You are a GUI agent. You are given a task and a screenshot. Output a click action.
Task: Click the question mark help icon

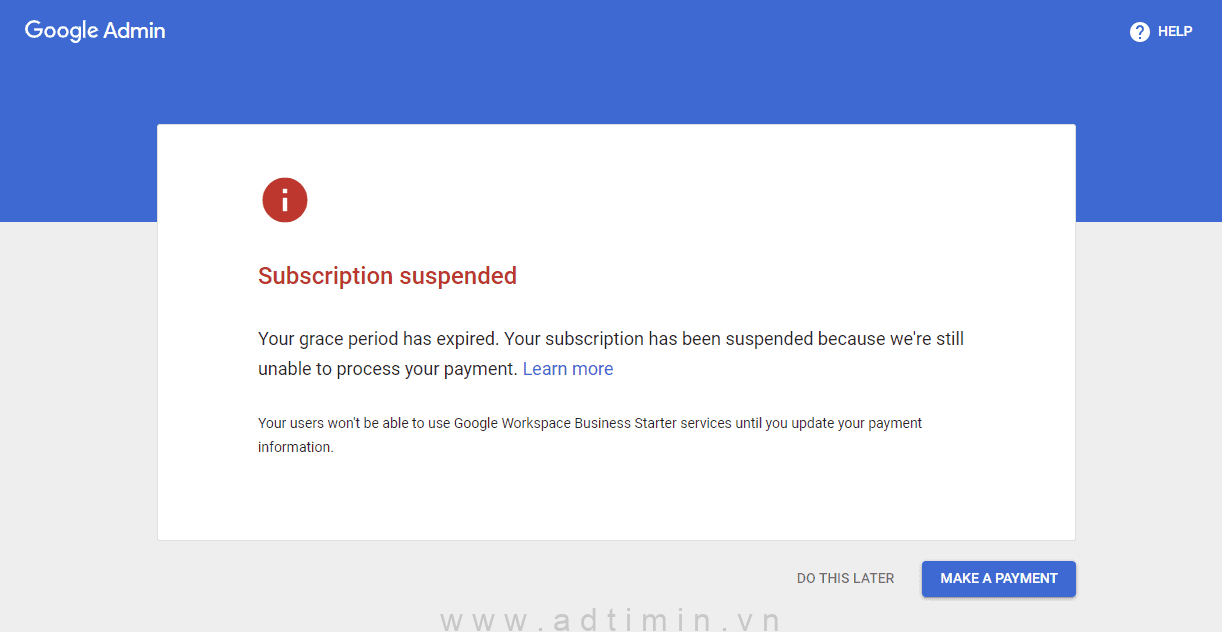click(1139, 32)
